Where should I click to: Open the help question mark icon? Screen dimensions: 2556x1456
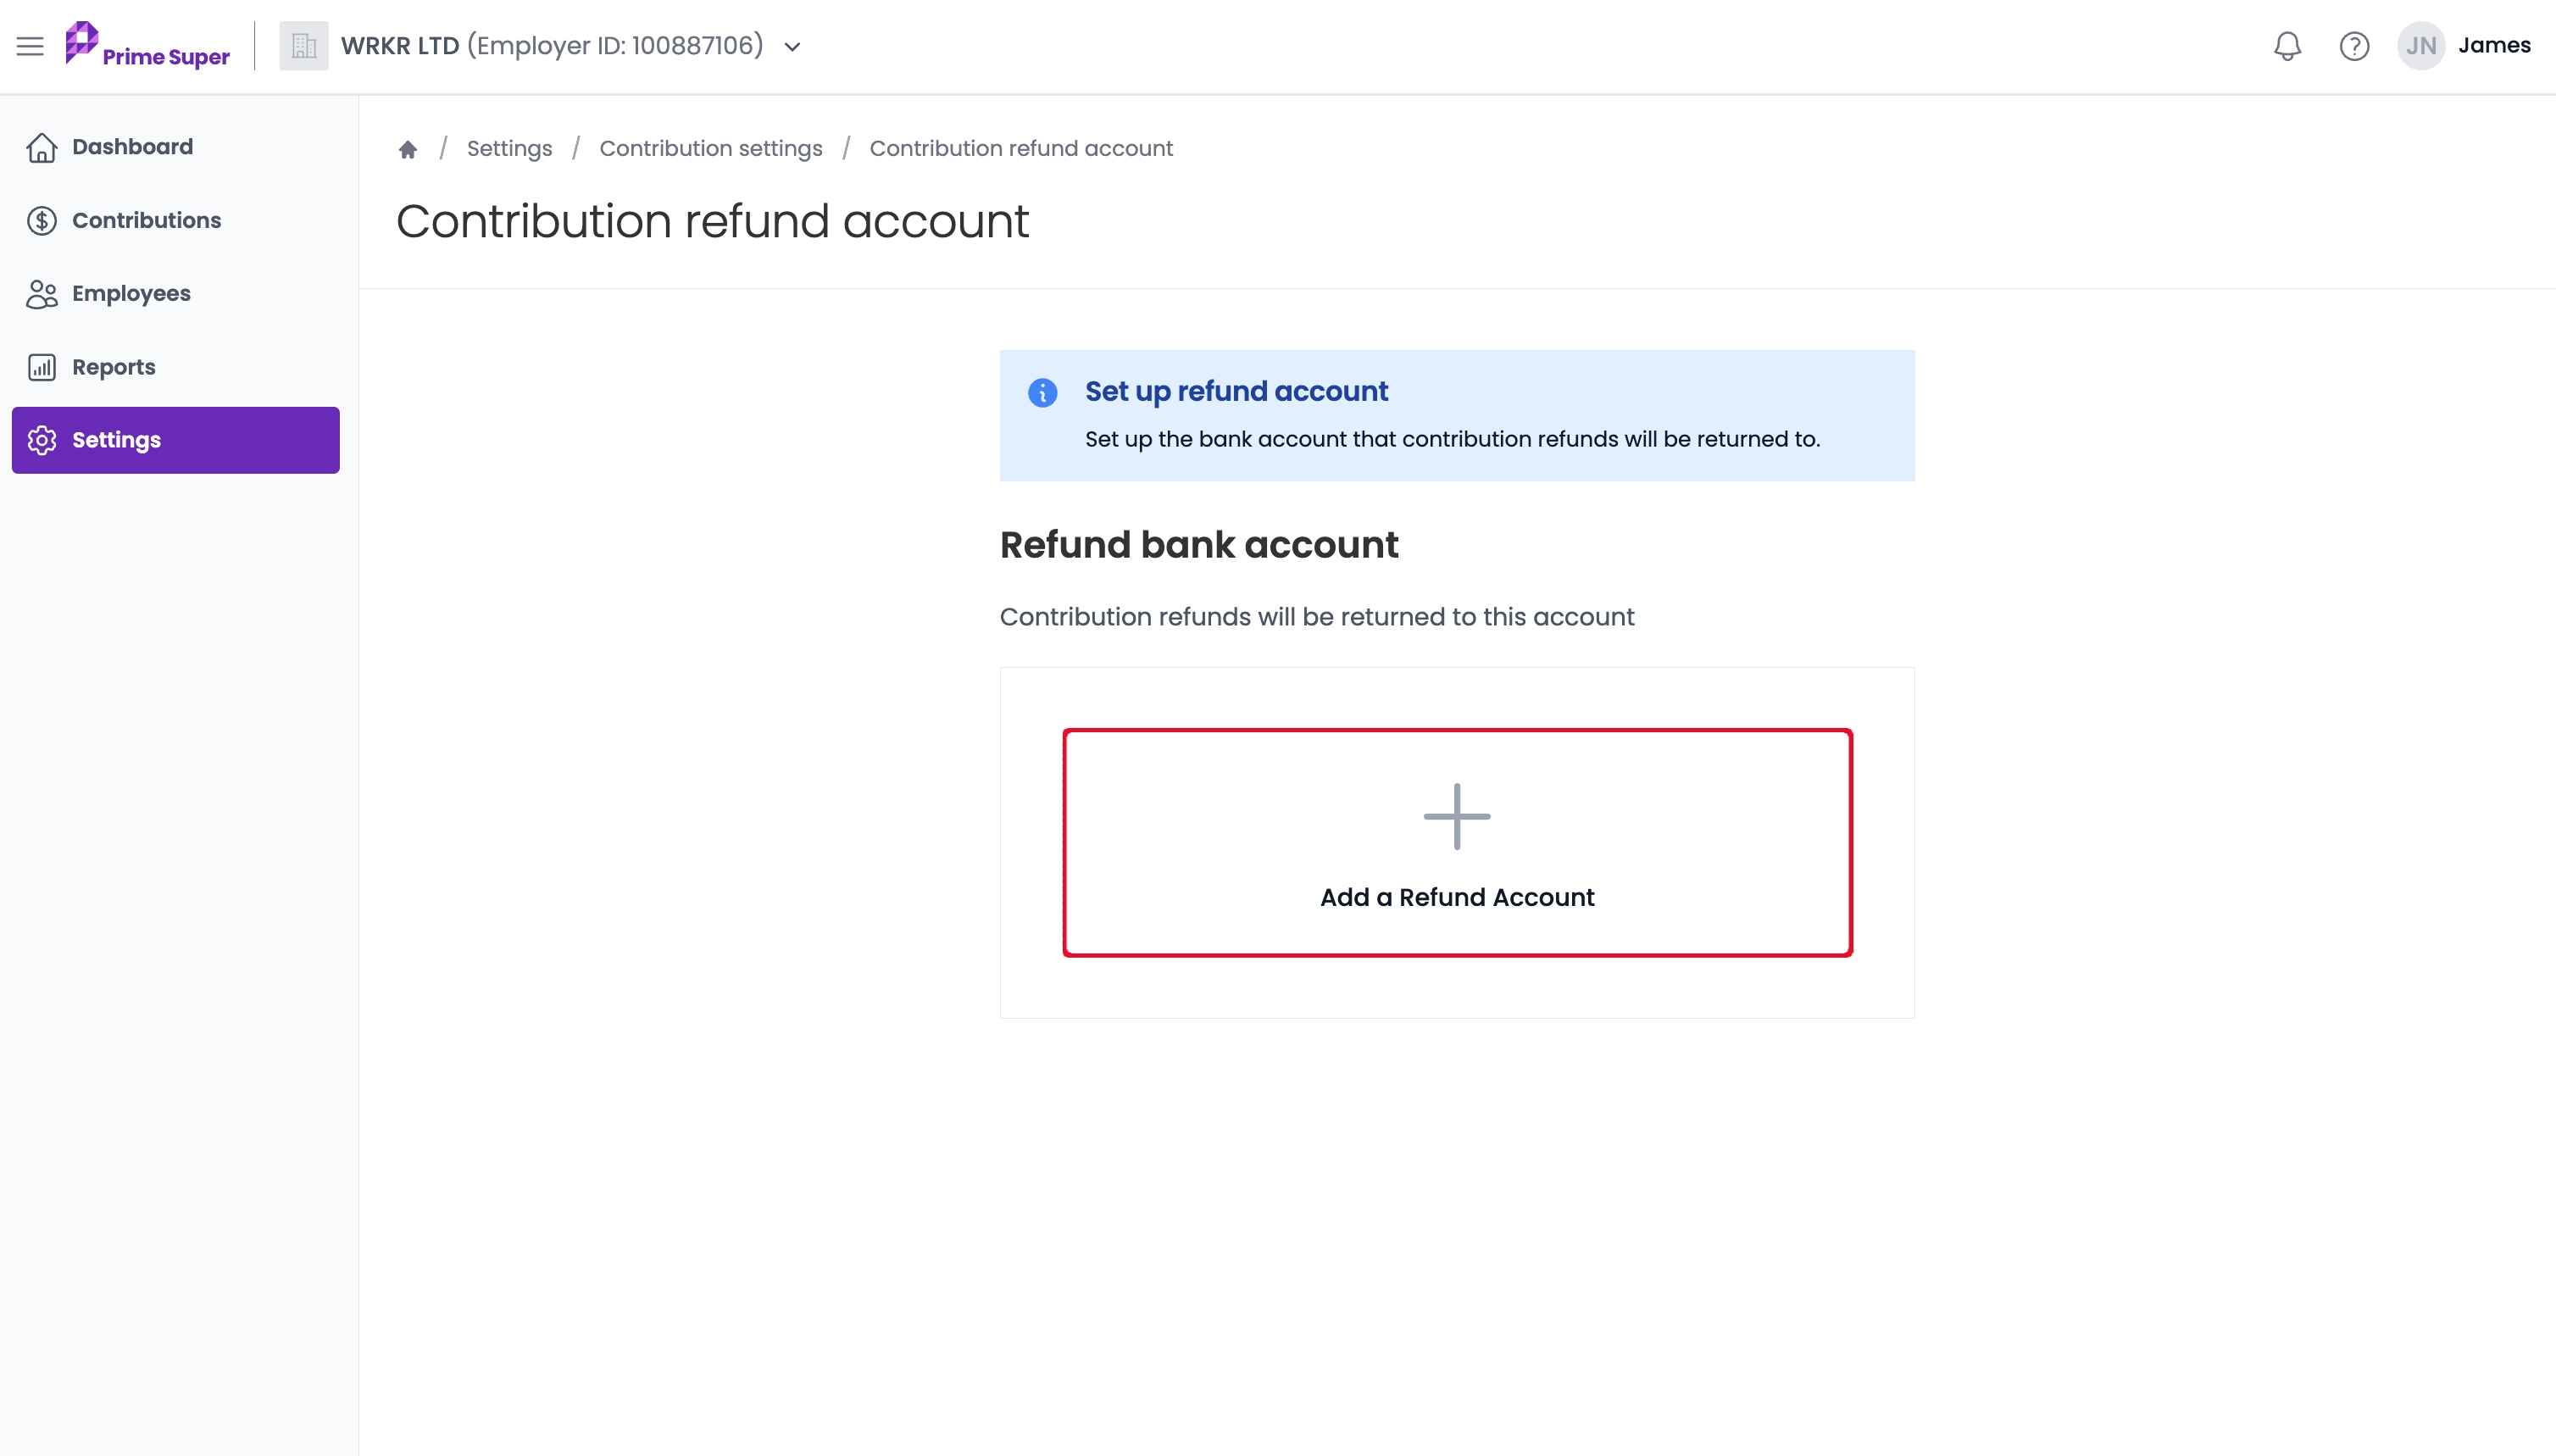pyautogui.click(x=2354, y=46)
